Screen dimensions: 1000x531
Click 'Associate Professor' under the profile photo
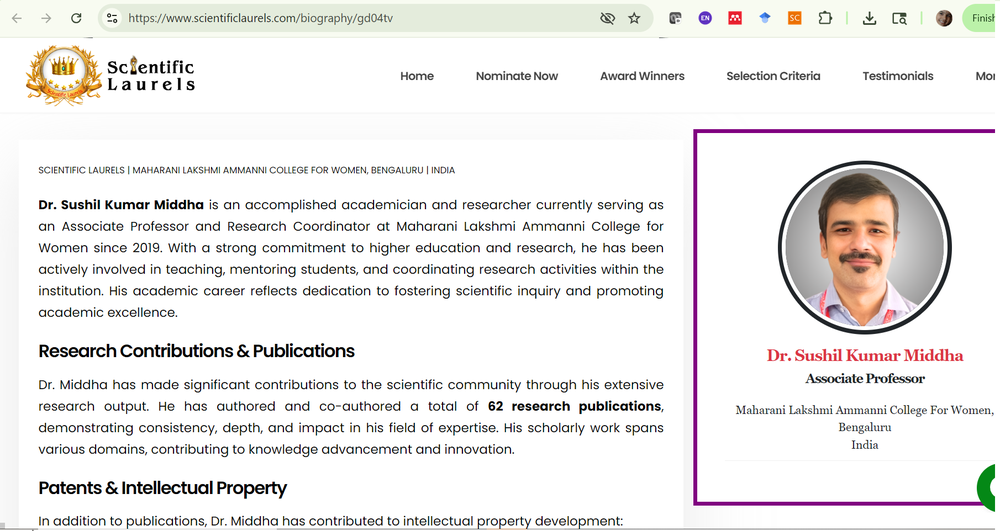click(865, 379)
